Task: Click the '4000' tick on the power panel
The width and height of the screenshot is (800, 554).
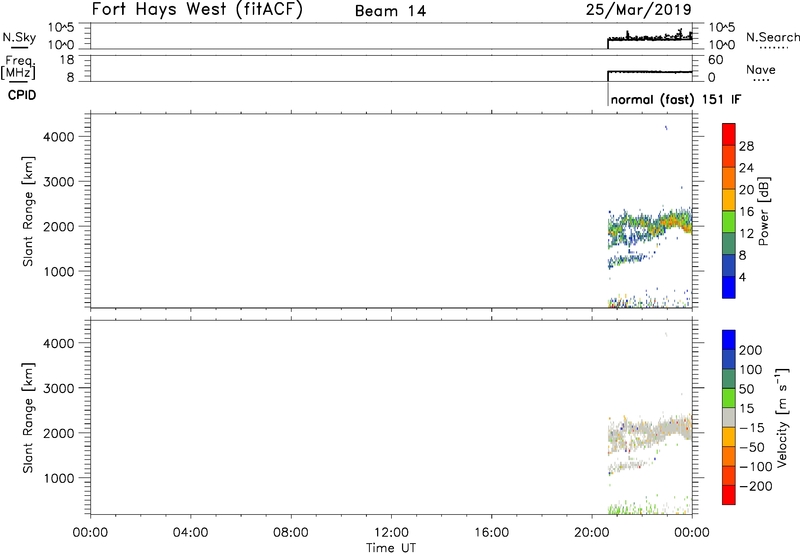Action: tap(59, 137)
